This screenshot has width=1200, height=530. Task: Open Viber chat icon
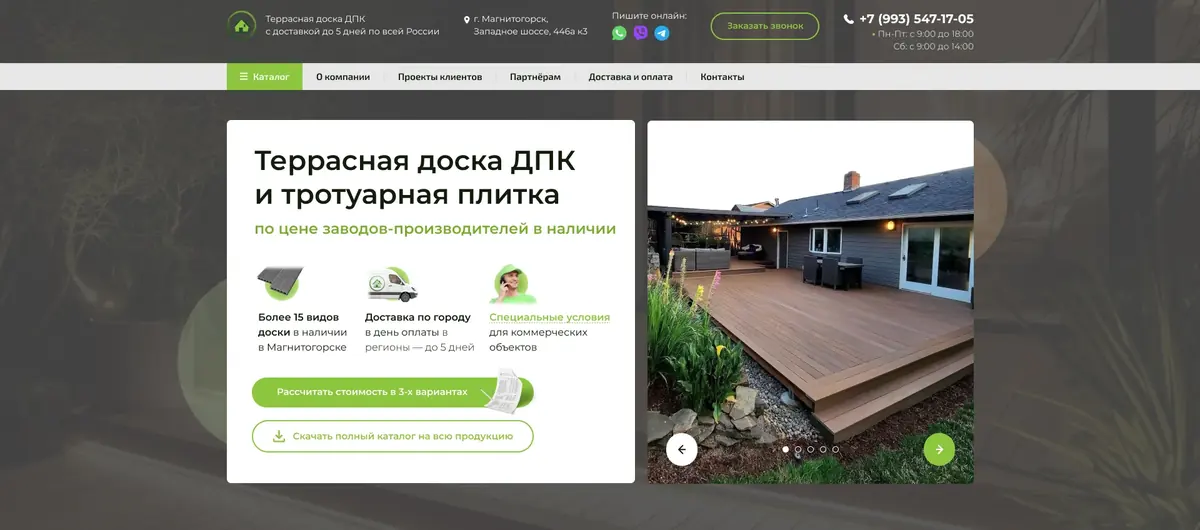point(641,33)
